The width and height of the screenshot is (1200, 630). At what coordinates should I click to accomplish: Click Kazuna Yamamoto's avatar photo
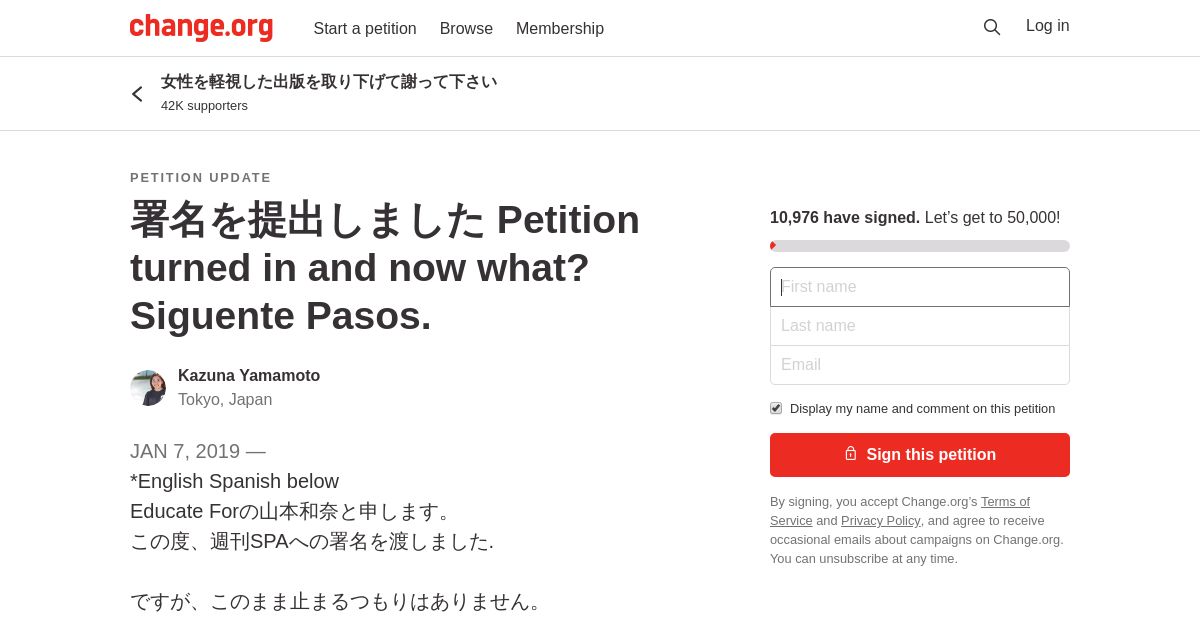point(148,388)
